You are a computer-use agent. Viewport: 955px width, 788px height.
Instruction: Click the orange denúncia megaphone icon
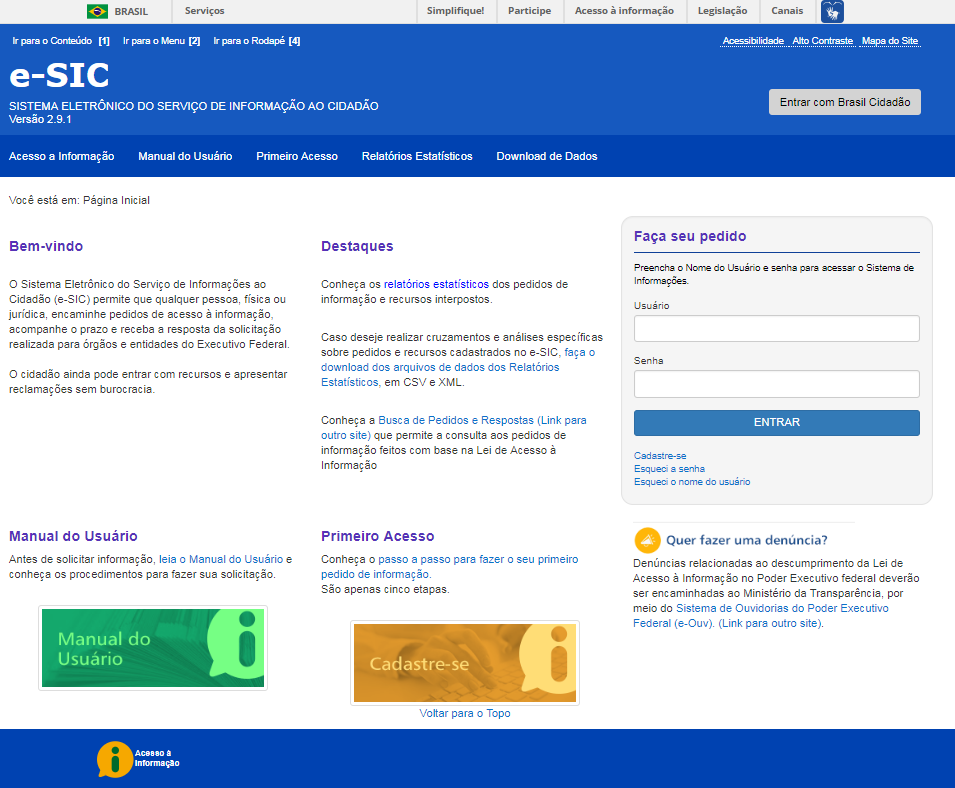coord(648,540)
